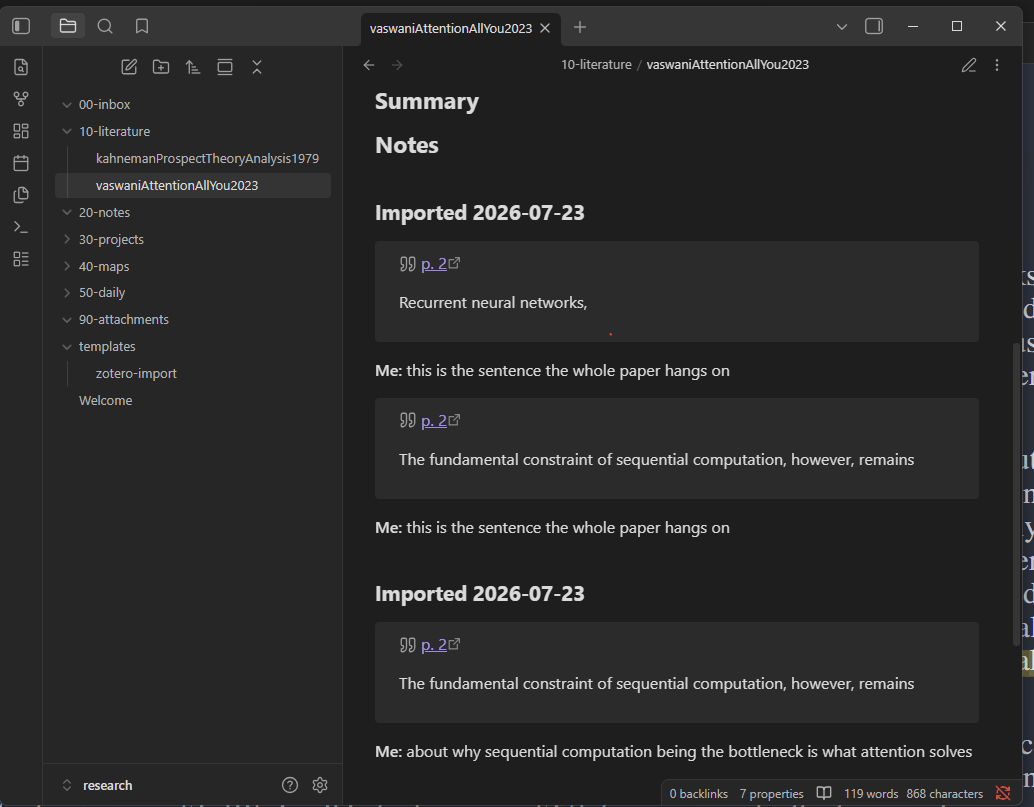Click vaswaniAttentionAllYou2023 breadcrumb title
Image resolution: width=1034 pixels, height=807 pixels.
(x=727, y=65)
